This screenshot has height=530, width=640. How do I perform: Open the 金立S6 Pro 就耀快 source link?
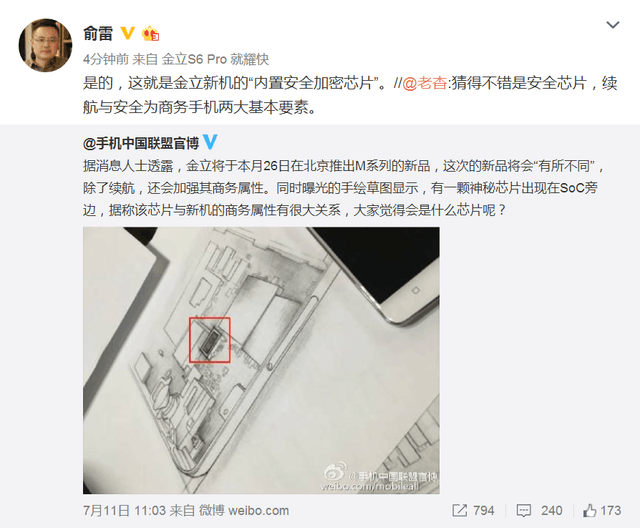[216, 60]
